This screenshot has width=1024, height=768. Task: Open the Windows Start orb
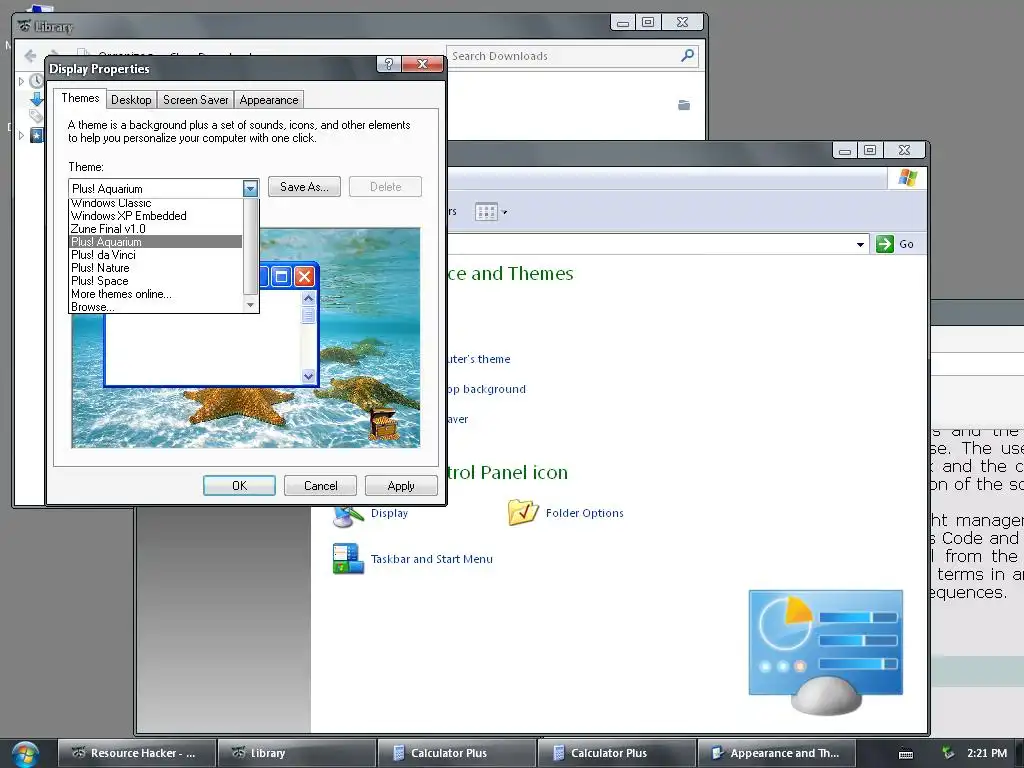[x=24, y=754]
